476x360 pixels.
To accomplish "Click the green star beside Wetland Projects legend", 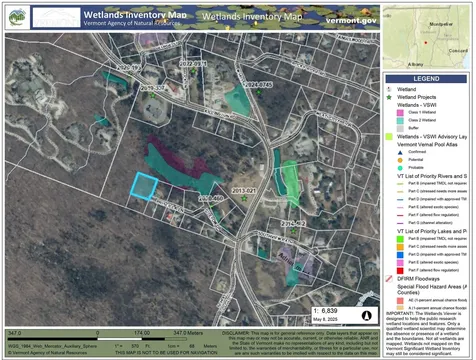I will click(x=389, y=97).
